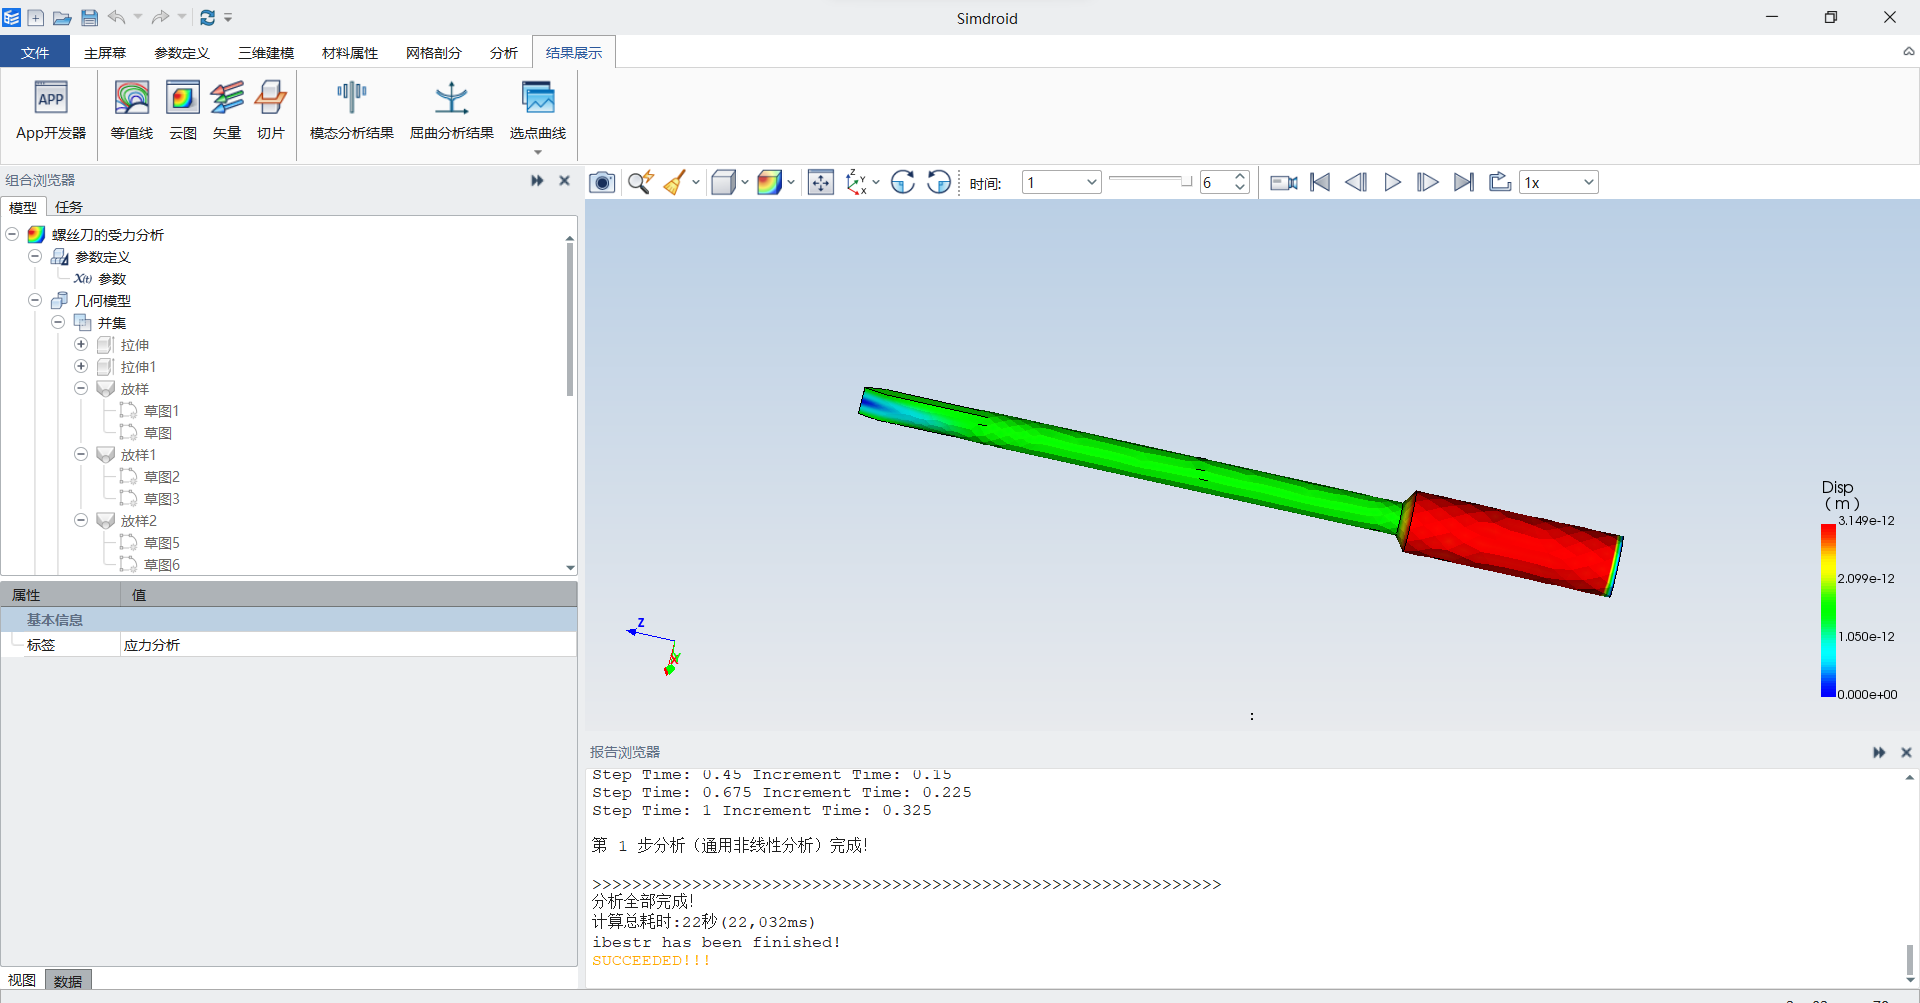Click the 应力分析 label value cell
1920x1003 pixels.
tap(348, 645)
